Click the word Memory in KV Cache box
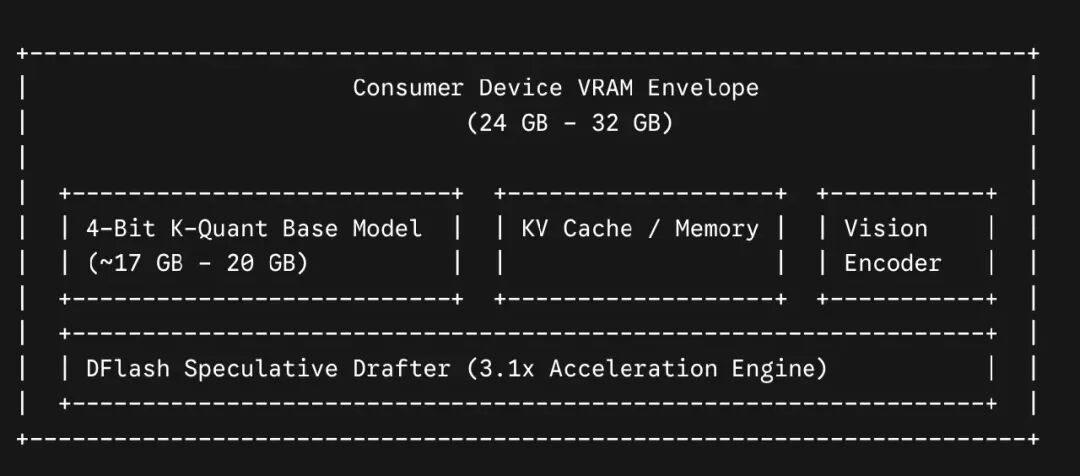 pos(716,228)
